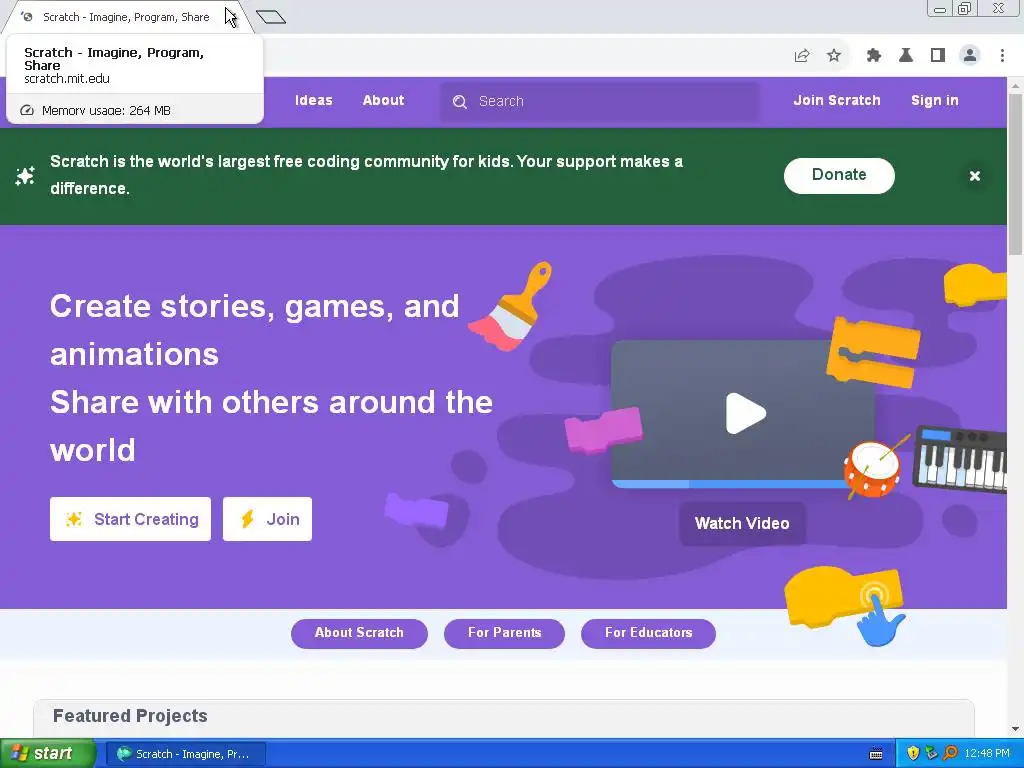Click the taskbar clock showing 12:48 PM
Image resolution: width=1024 pixels, height=768 pixels.
(x=986, y=754)
